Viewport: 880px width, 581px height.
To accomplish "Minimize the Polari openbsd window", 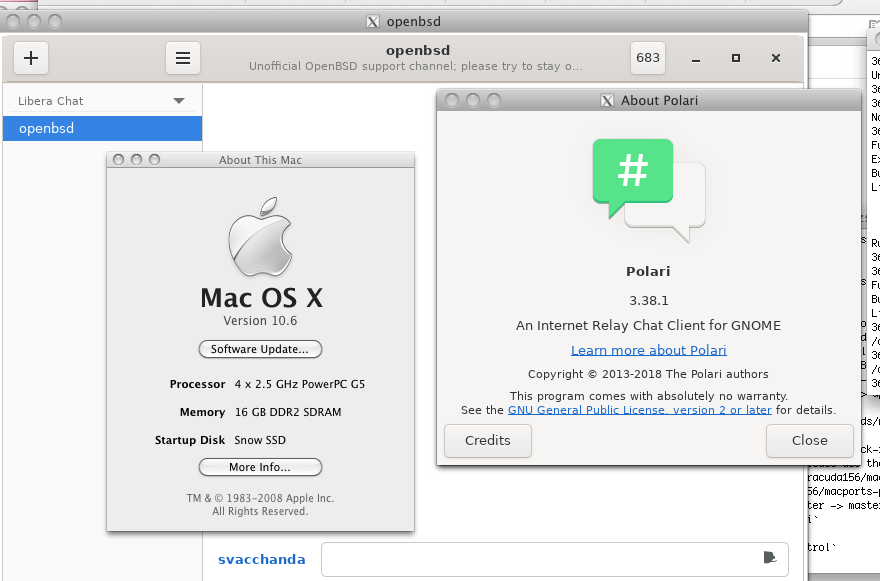I will tap(696, 58).
